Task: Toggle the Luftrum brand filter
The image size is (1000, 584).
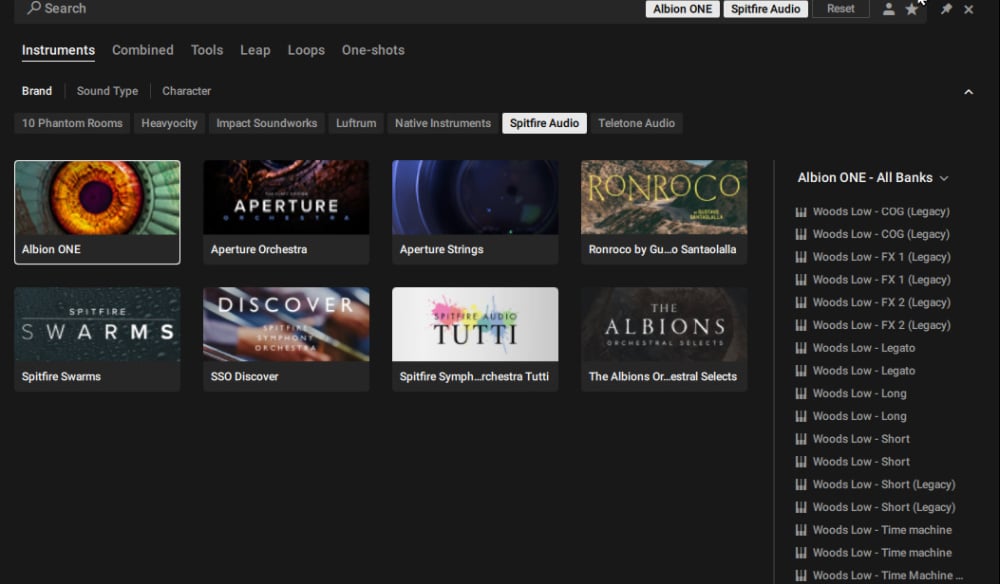Action: click(x=356, y=123)
